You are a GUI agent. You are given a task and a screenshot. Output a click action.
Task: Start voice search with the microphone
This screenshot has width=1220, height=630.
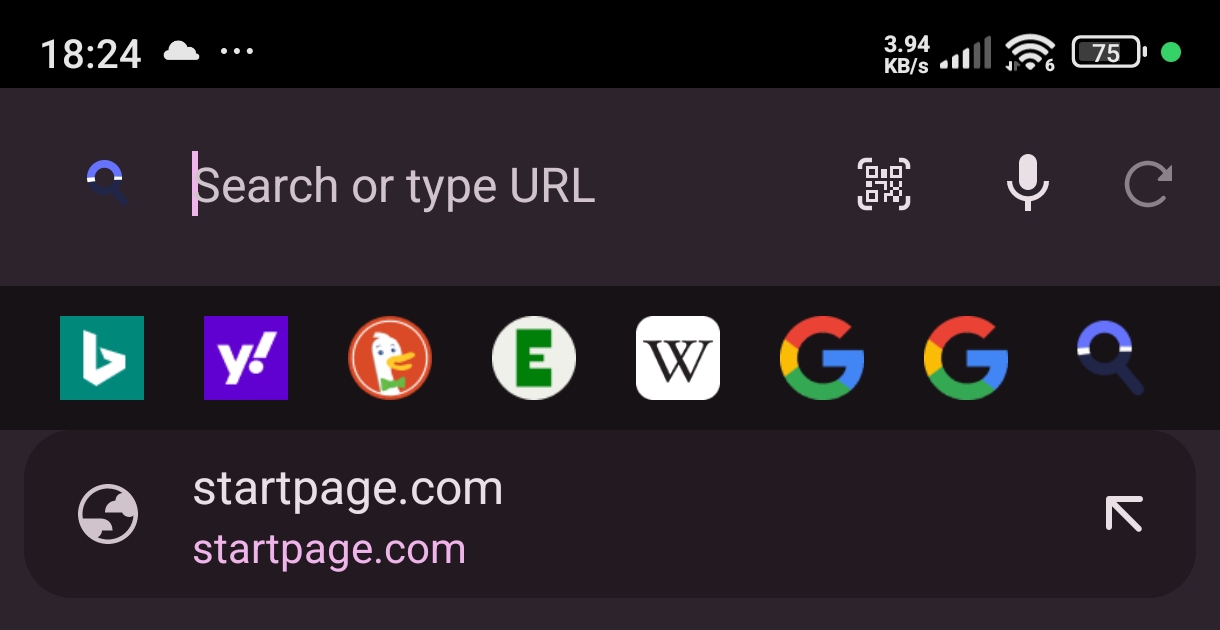[1027, 184]
